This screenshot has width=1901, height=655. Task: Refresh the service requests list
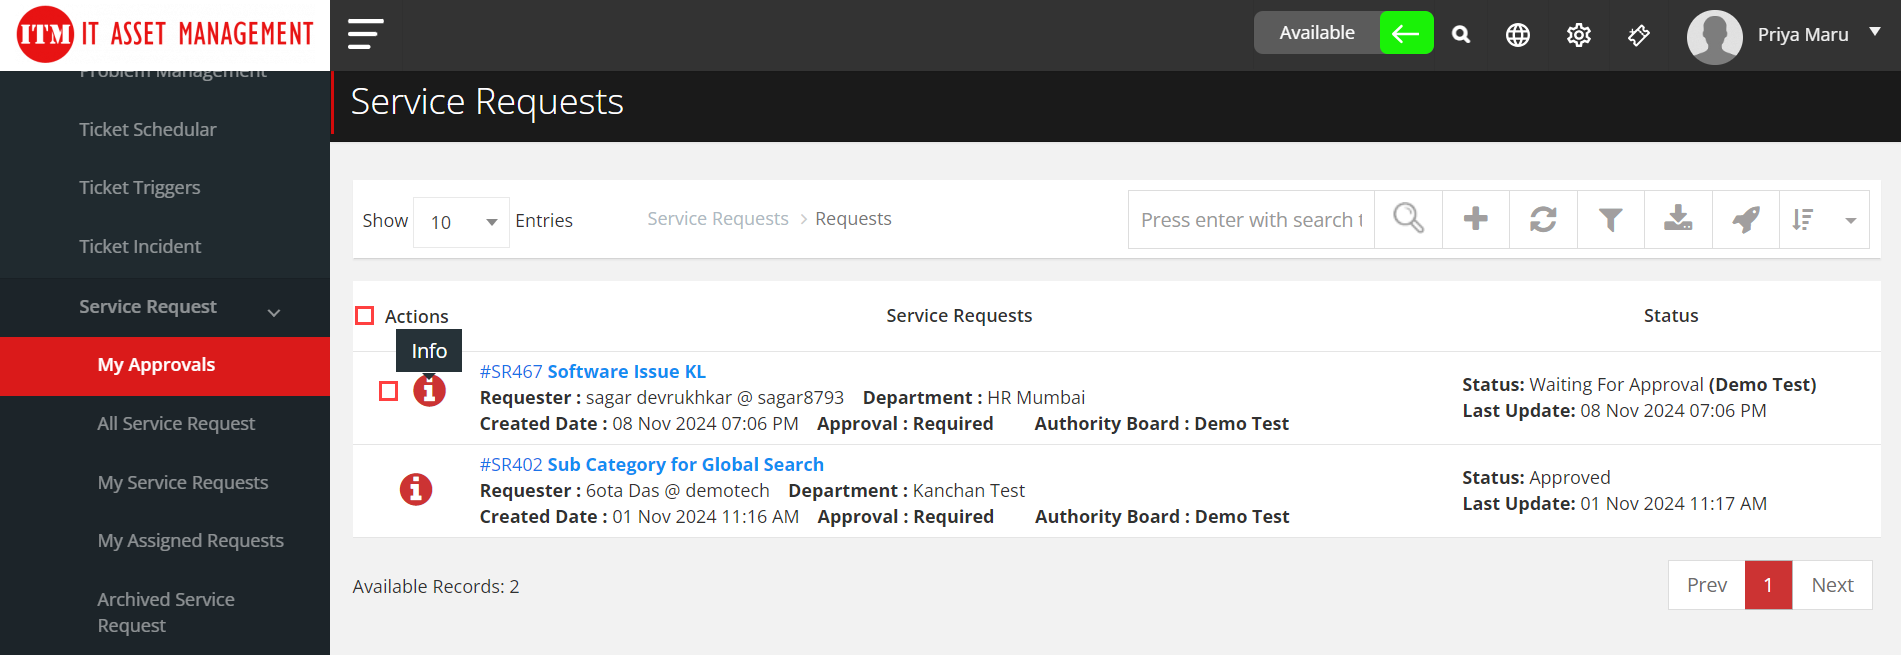point(1542,219)
